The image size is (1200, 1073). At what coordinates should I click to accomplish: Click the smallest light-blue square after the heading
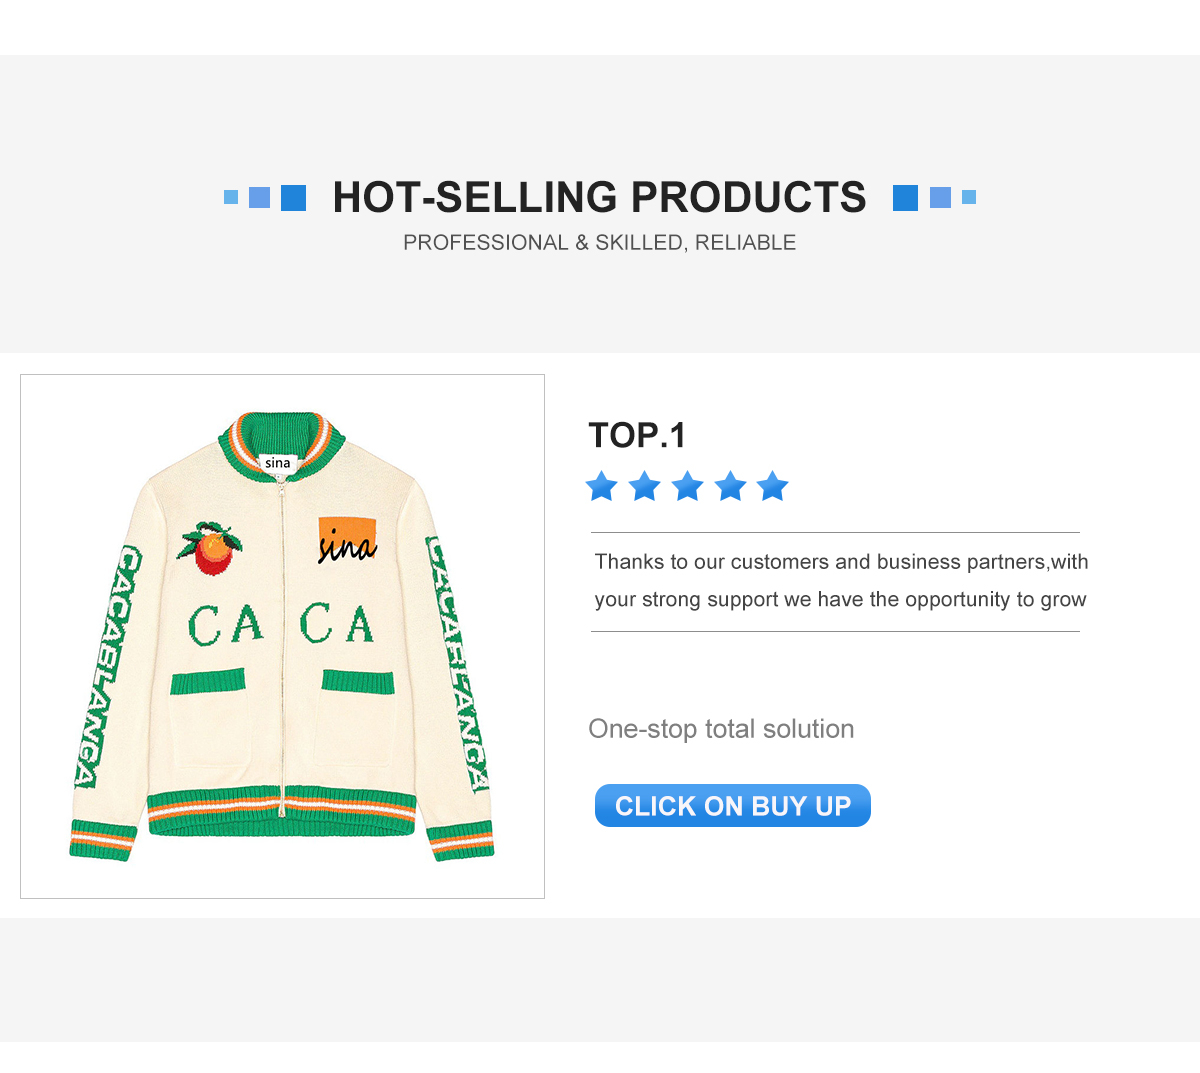click(x=969, y=197)
